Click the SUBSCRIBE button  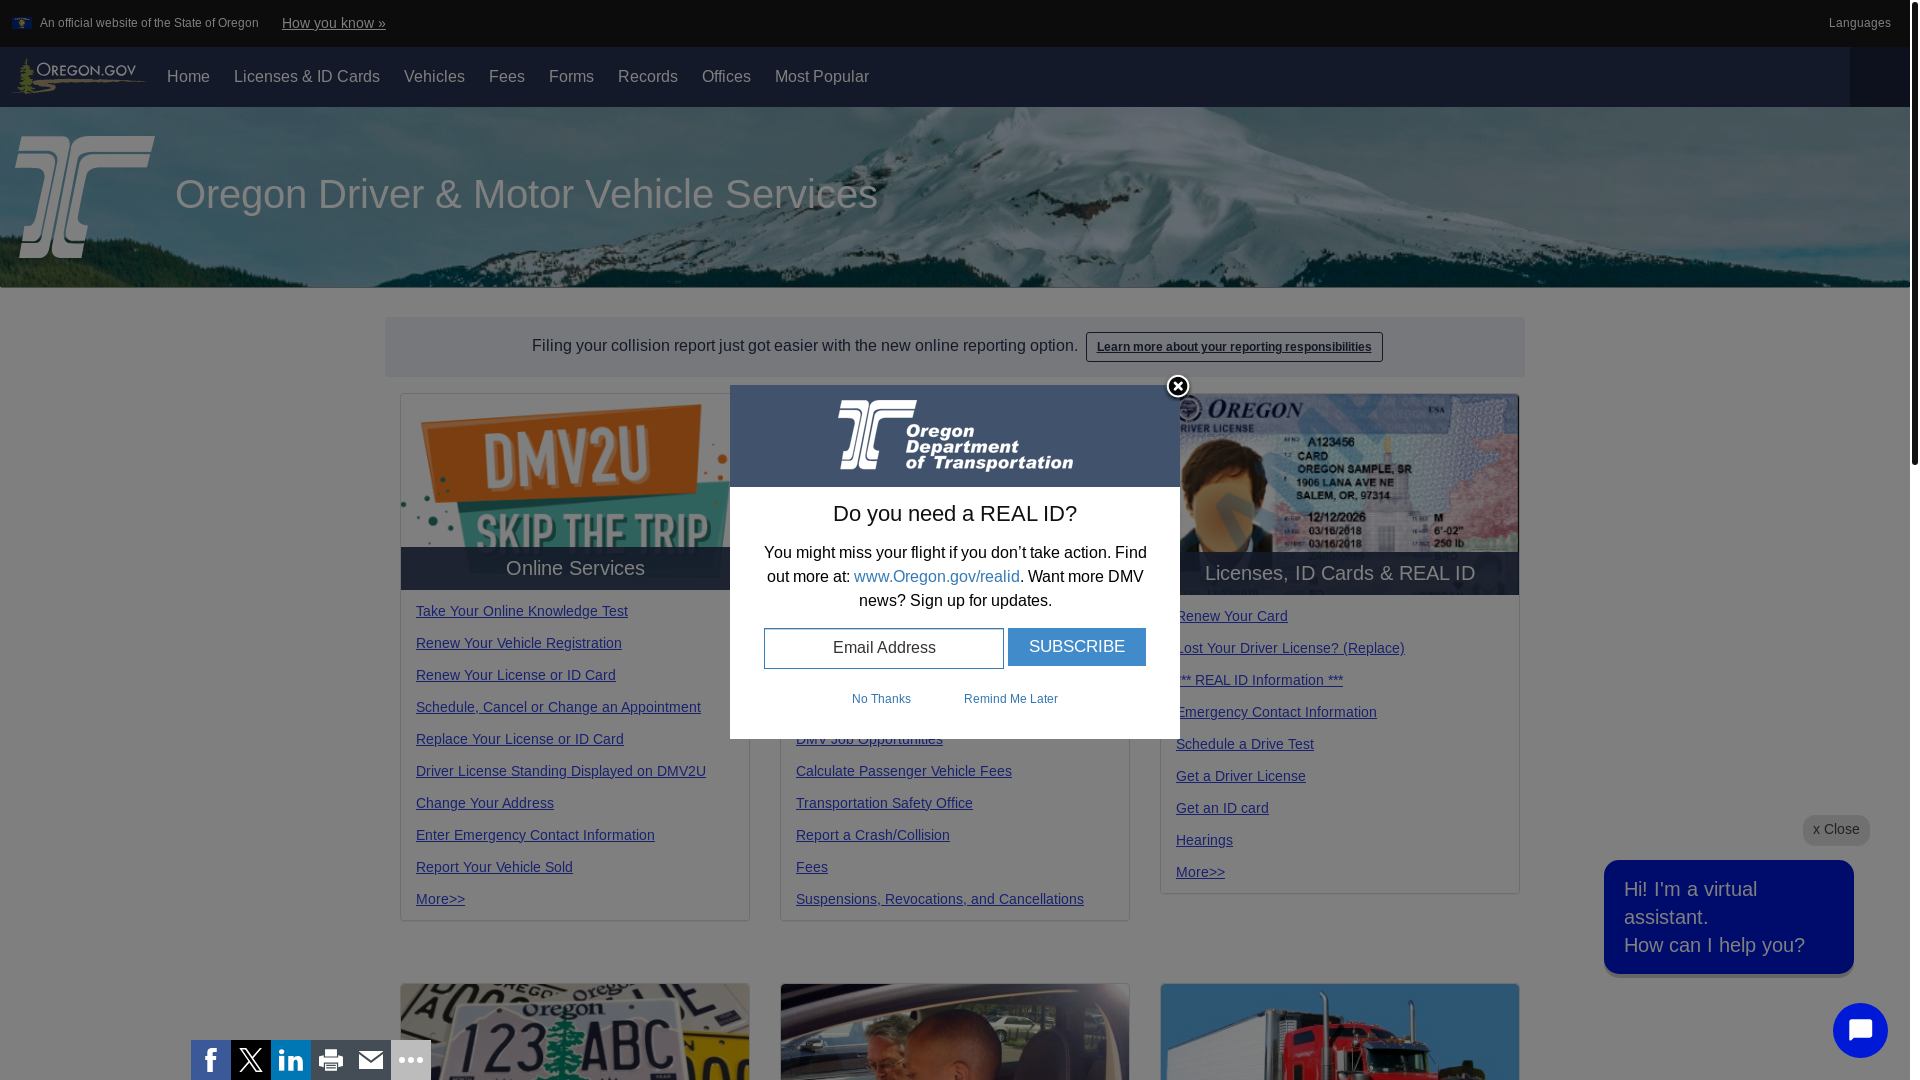(1077, 647)
